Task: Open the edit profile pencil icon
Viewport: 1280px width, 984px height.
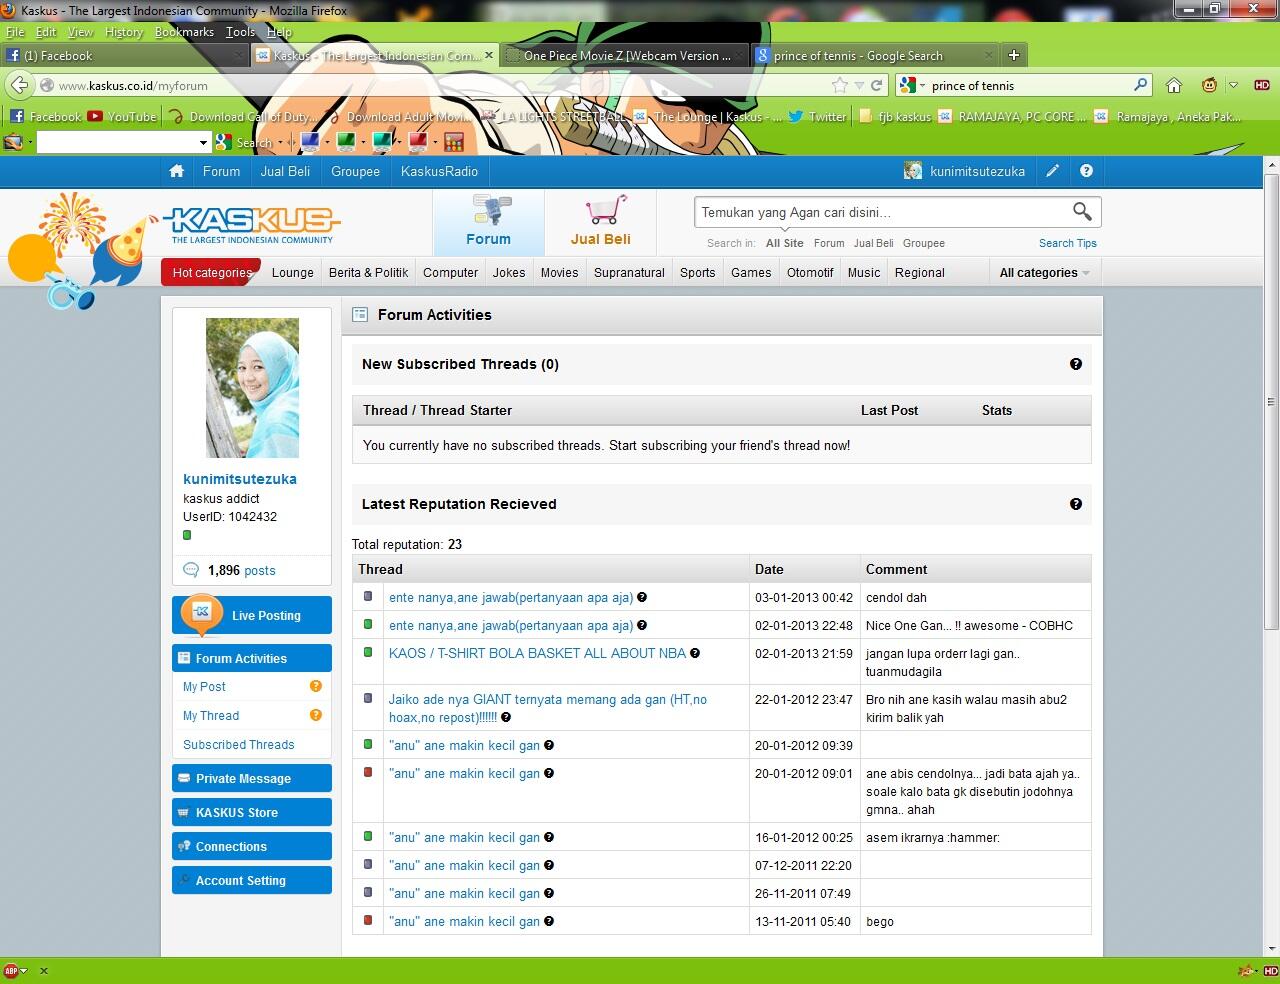Action: point(1052,171)
